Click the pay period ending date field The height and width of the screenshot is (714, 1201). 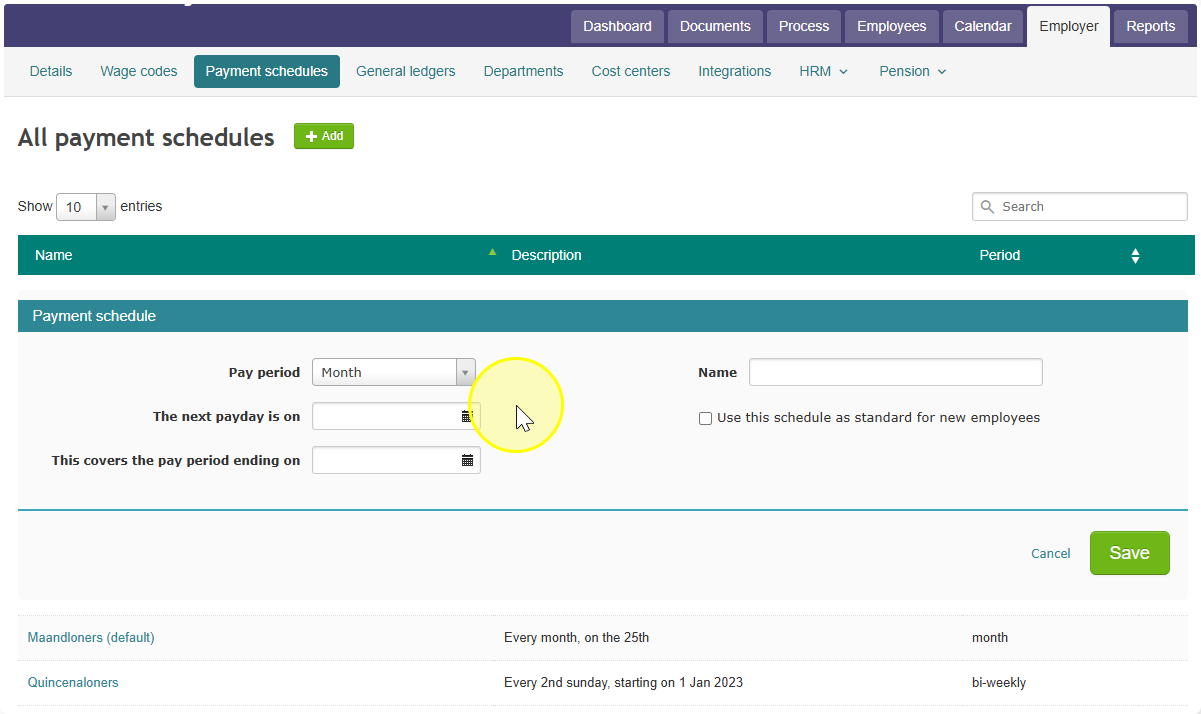[396, 460]
